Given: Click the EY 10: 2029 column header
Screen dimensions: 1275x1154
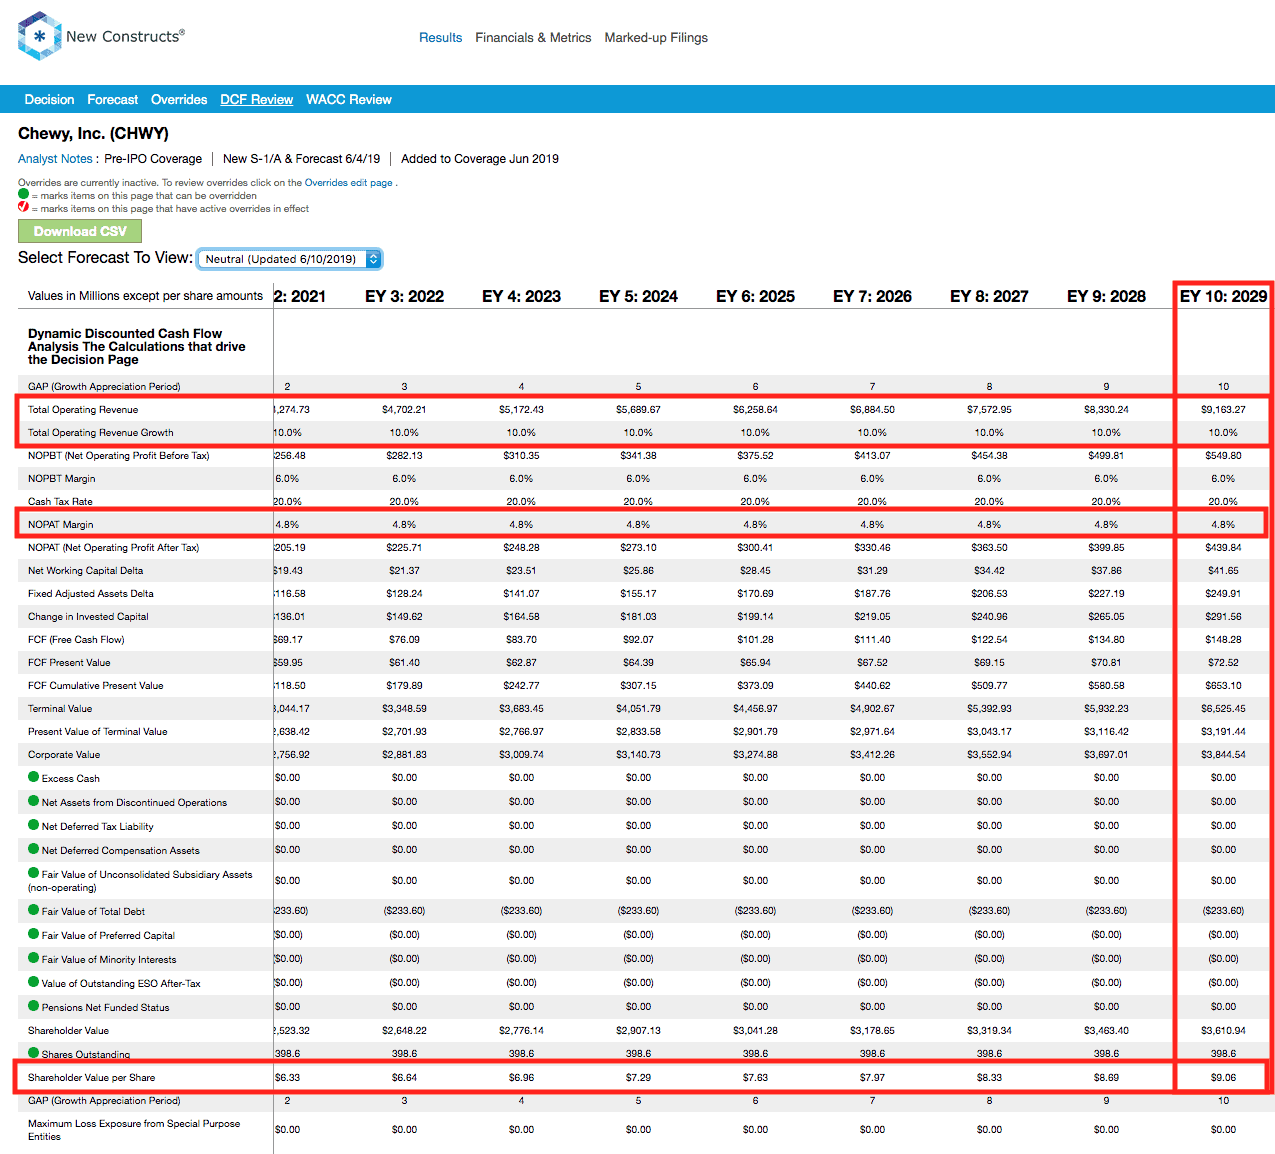Looking at the screenshot, I should (1223, 296).
